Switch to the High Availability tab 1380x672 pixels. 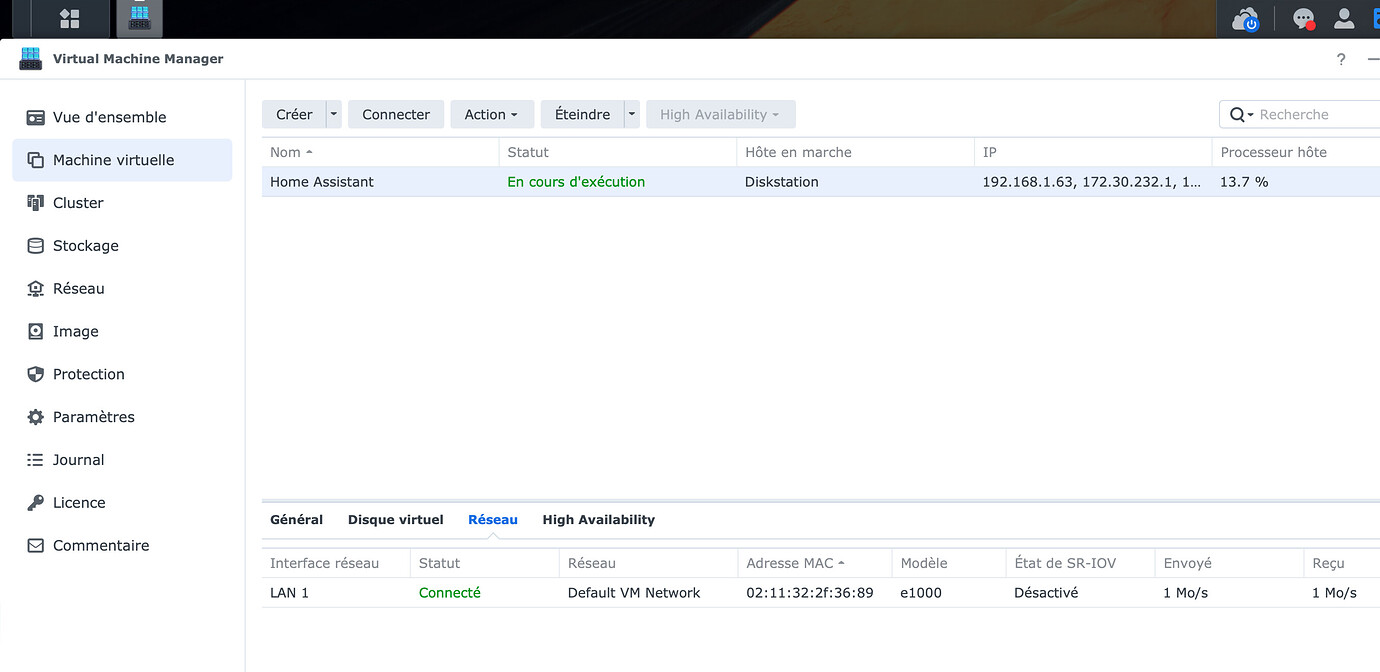[x=598, y=519]
